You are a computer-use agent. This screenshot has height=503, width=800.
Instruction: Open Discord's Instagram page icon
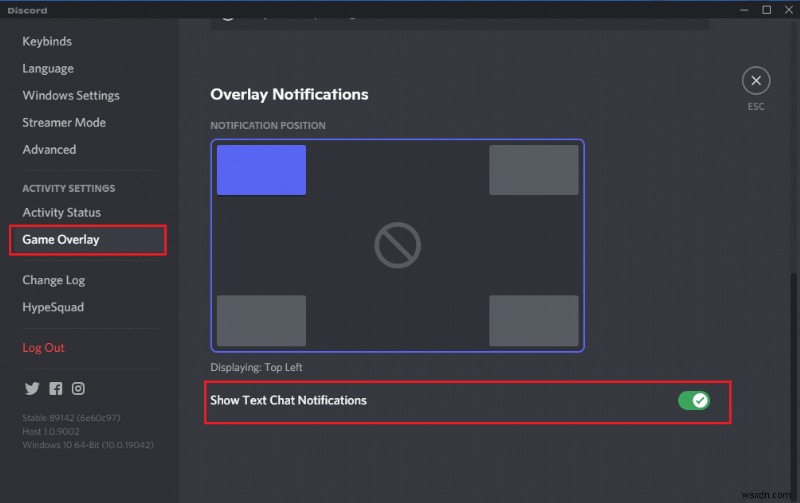click(x=78, y=389)
